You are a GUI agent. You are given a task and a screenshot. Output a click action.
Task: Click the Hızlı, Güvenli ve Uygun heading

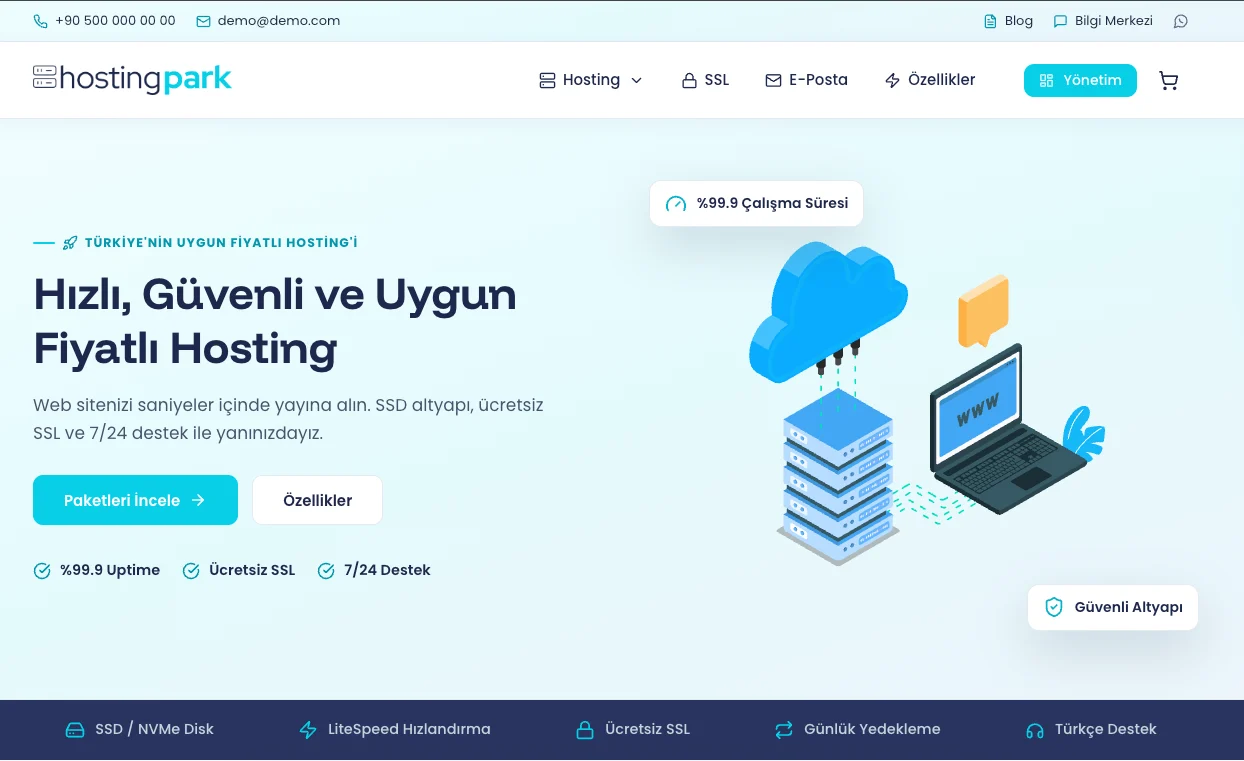tap(275, 295)
